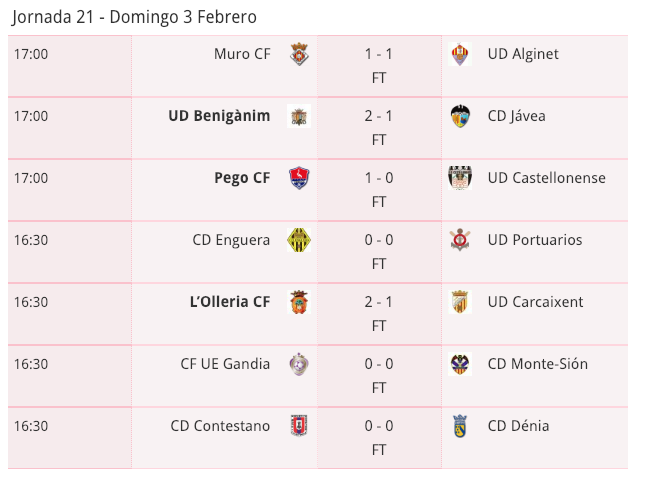Select the CD Enguera yellow-black badge

[299, 240]
